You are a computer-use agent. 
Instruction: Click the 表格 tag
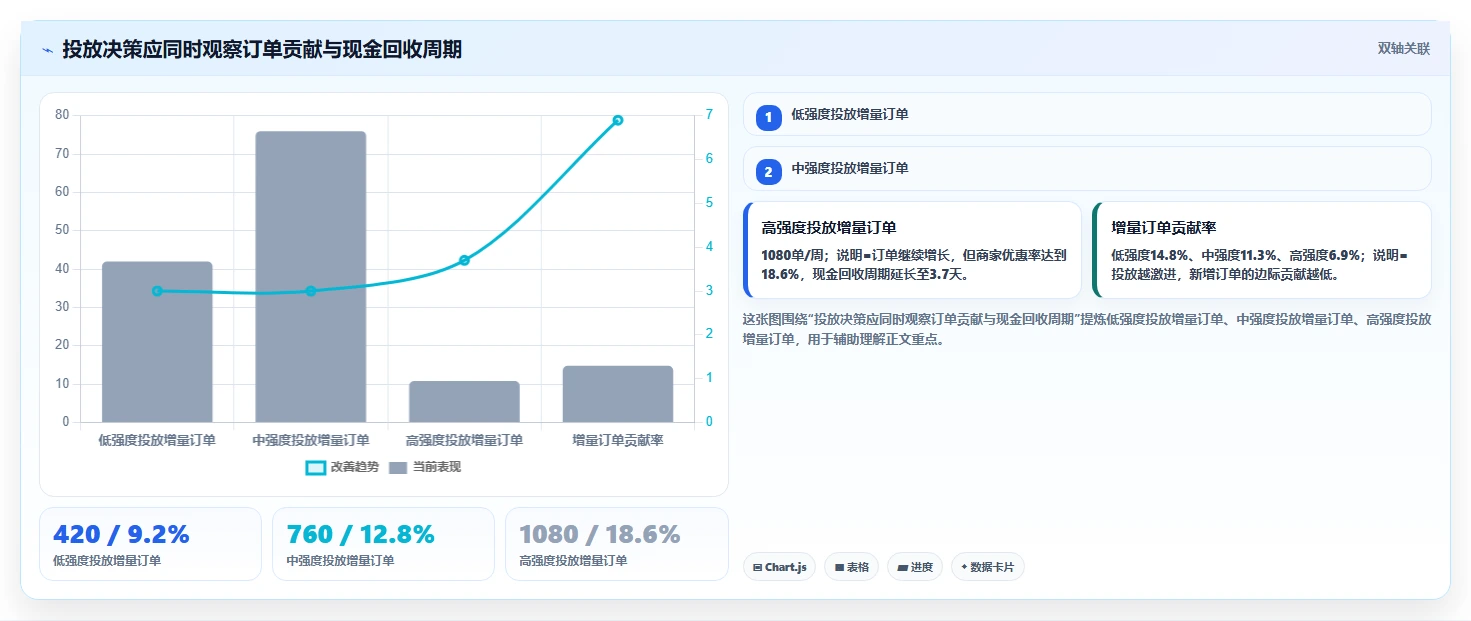tap(852, 567)
